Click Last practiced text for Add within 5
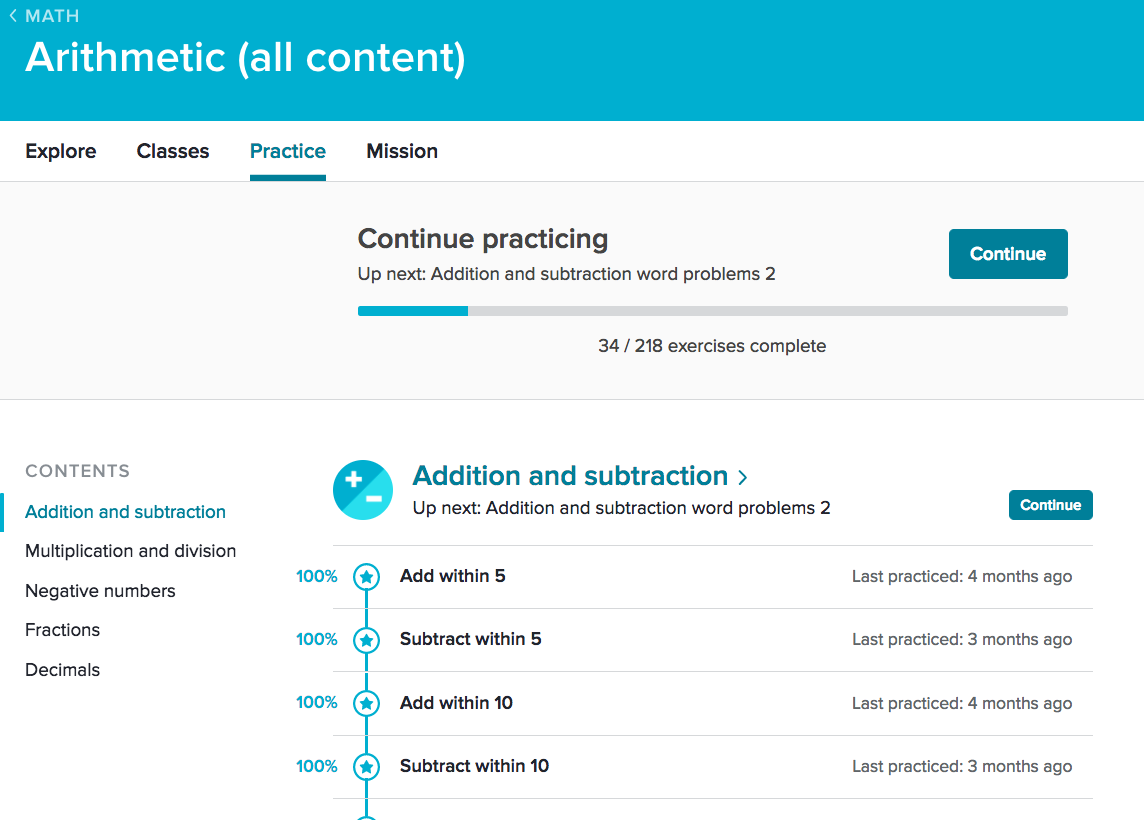1144x820 pixels. pos(962,576)
